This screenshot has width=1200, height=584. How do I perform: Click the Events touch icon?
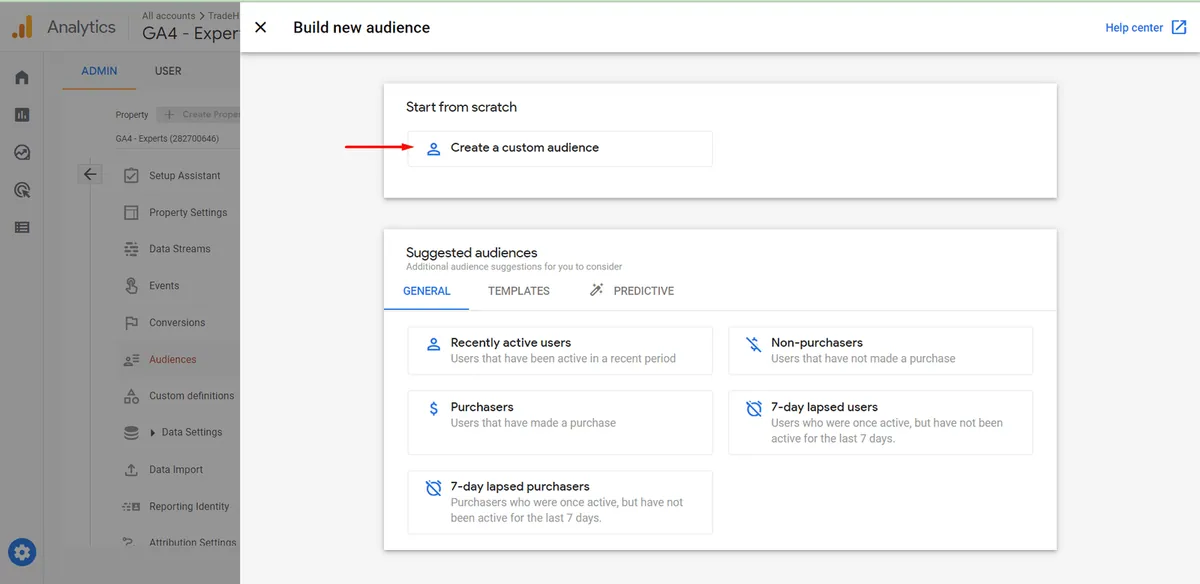point(131,286)
